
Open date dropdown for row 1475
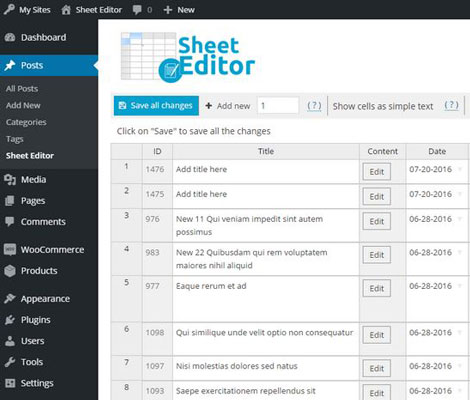coord(460,194)
